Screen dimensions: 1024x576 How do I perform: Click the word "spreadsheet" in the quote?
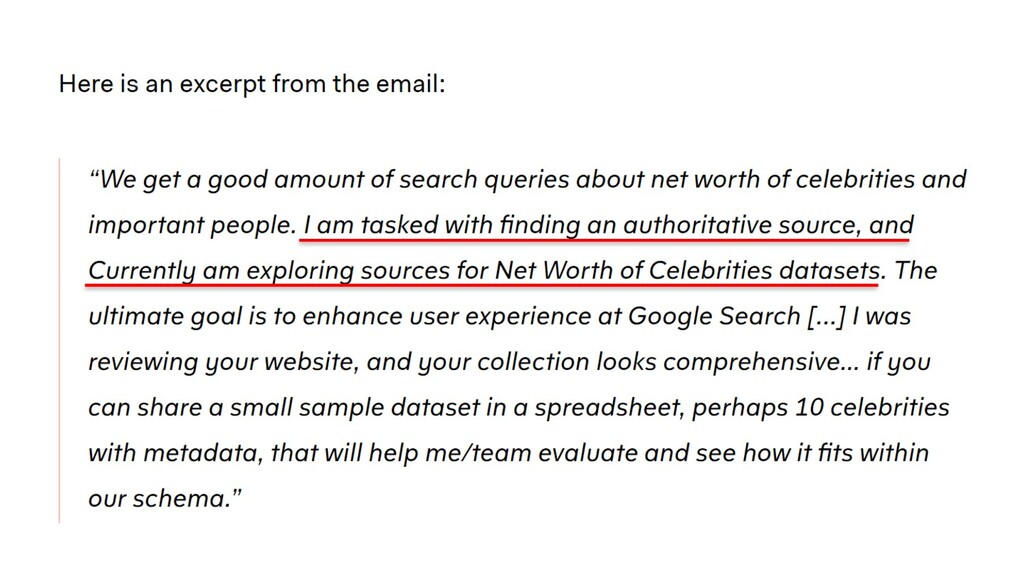pos(609,408)
